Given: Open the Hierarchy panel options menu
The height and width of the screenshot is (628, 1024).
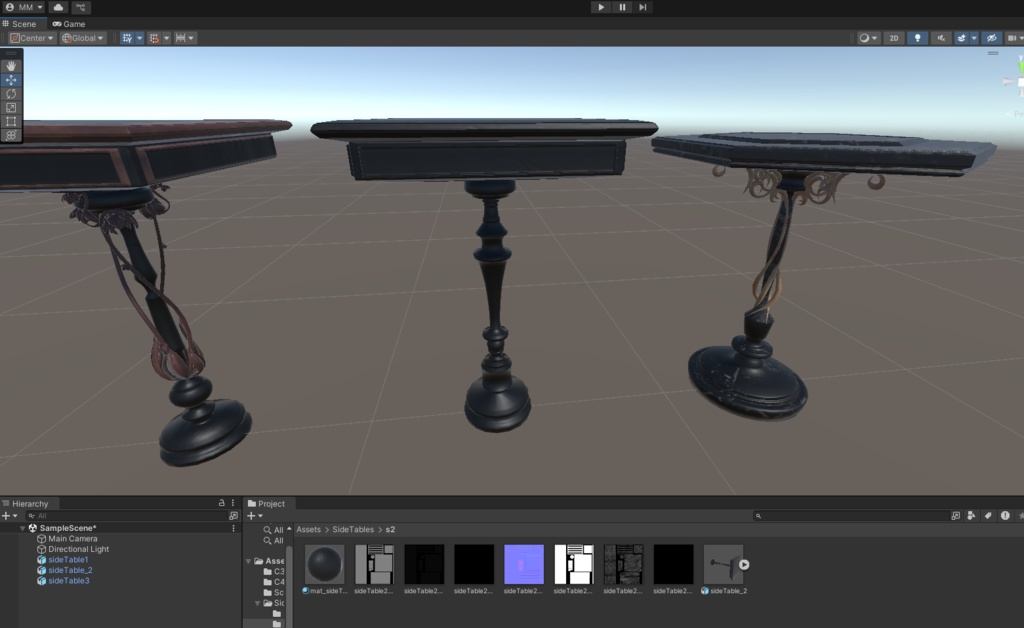Looking at the screenshot, I should (233, 503).
